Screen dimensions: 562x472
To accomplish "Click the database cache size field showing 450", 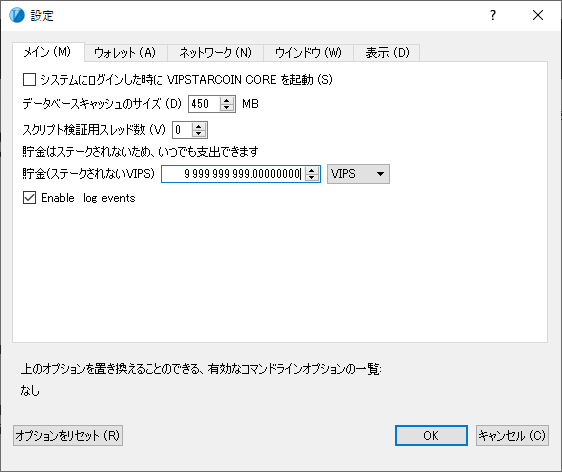I will tap(204, 104).
